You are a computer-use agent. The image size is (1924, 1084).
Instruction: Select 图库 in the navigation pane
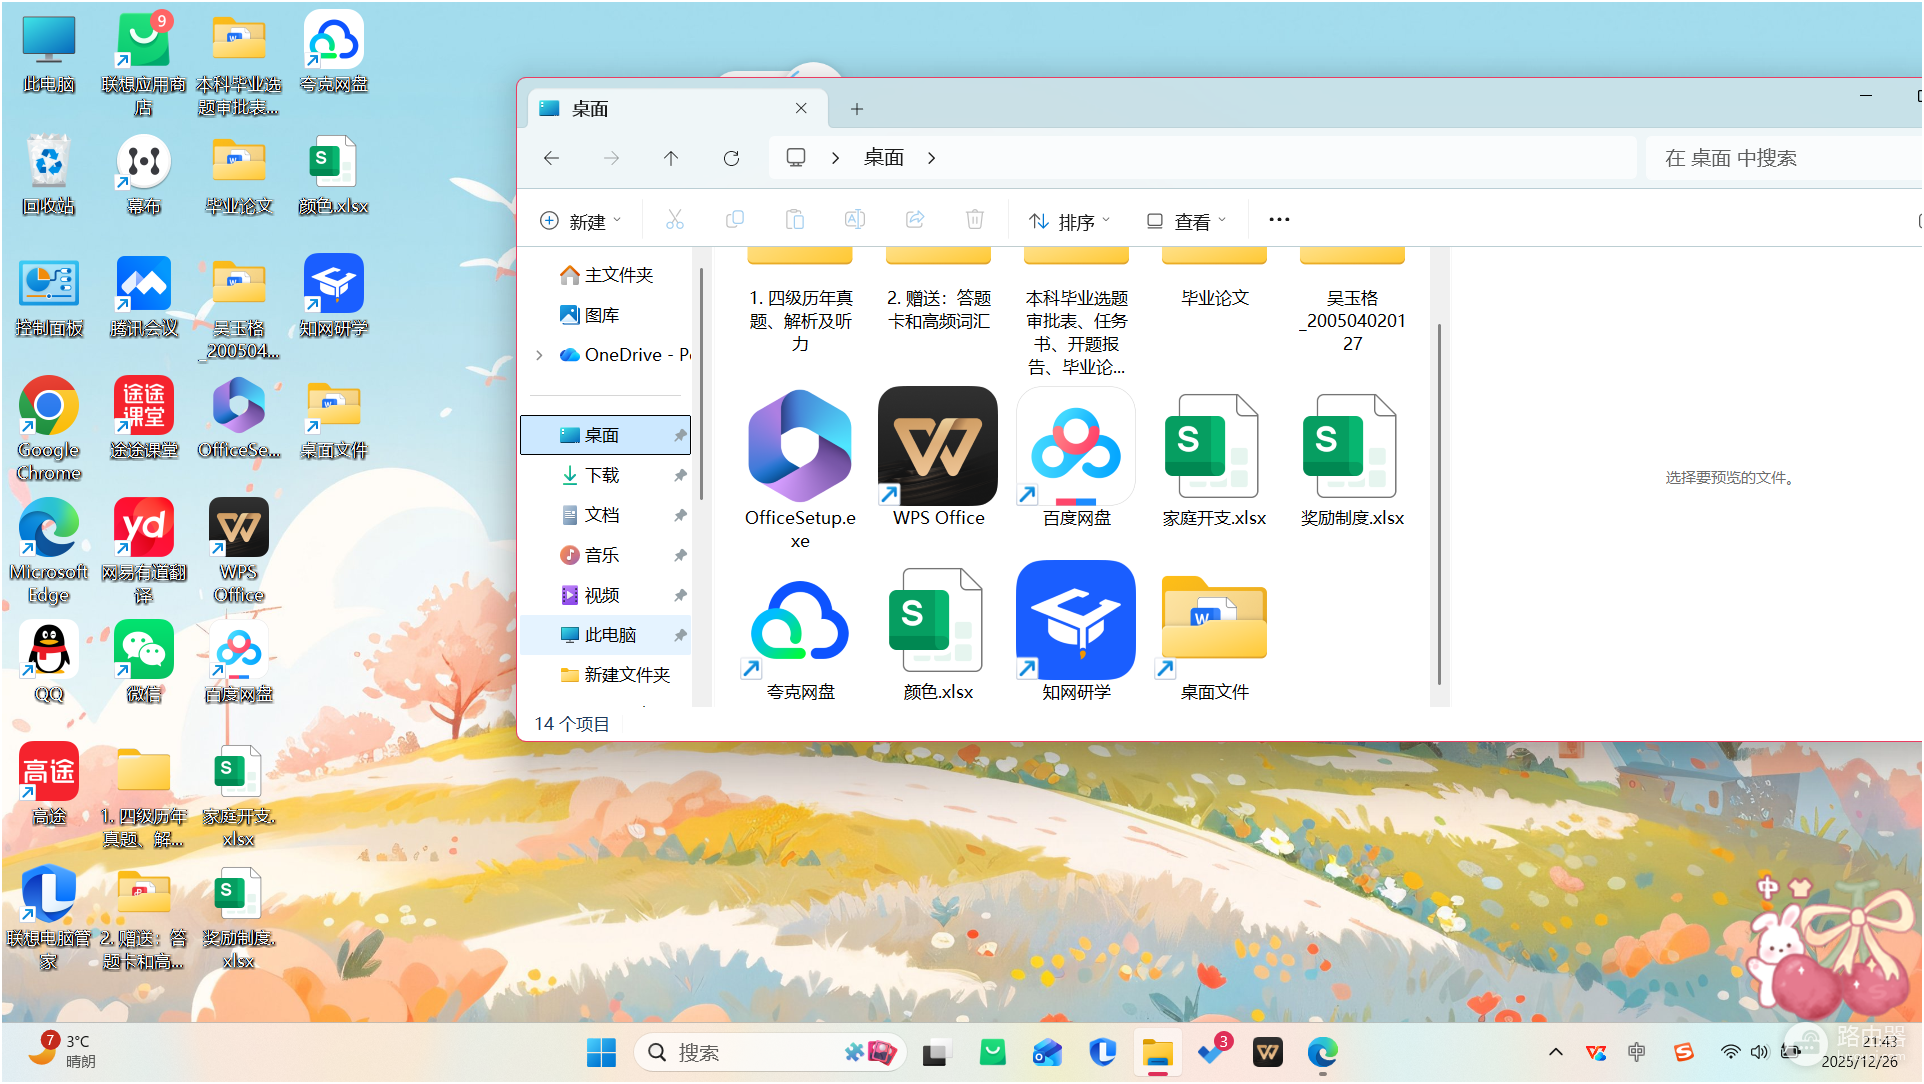[x=606, y=315]
